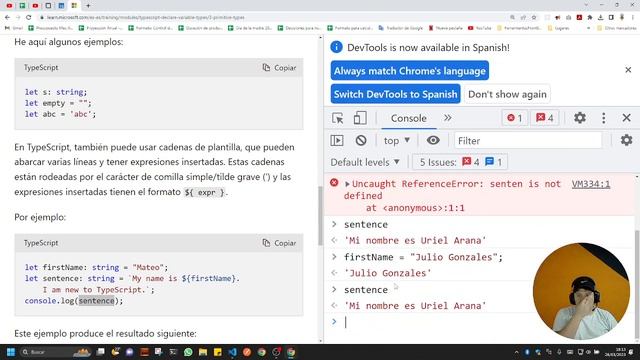640x360 pixels.
Task: Click the page vertical scrollbar thumb
Action: 320,216
